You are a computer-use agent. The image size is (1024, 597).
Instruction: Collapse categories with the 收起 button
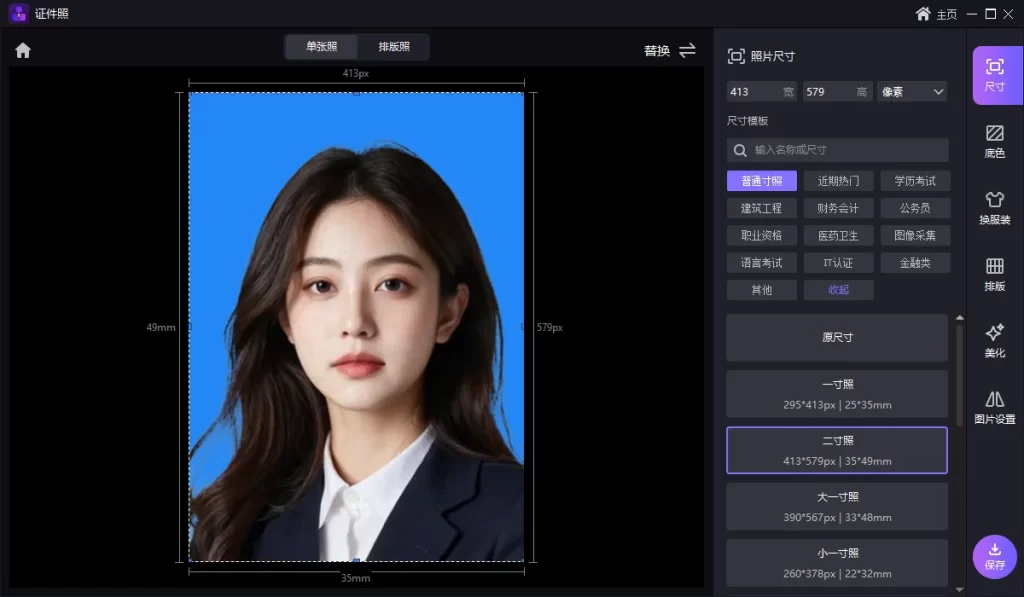(x=838, y=290)
